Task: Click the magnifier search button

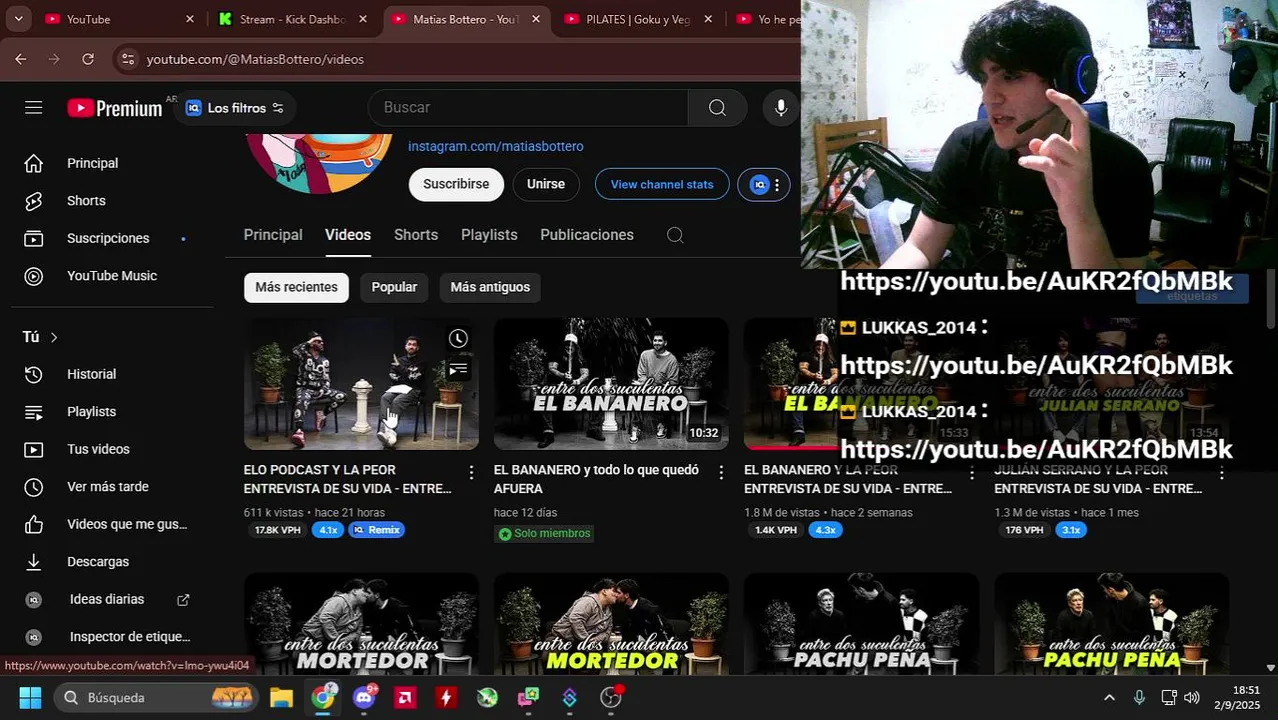Action: pos(717,107)
